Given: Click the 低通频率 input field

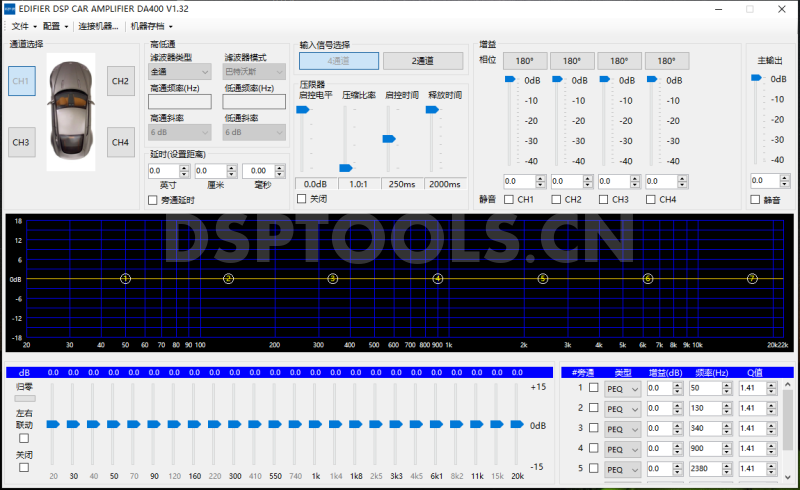Looking at the screenshot, I should pyautogui.click(x=254, y=102).
